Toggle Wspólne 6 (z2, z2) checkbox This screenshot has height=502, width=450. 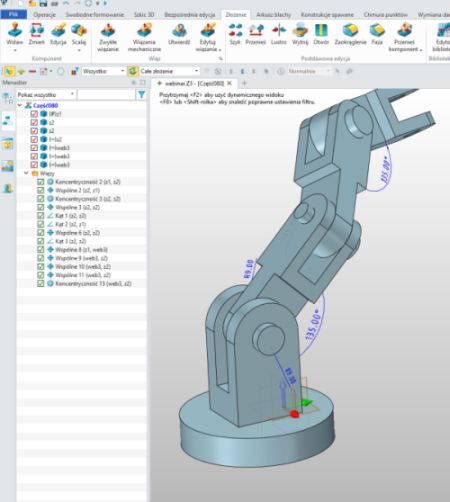click(40, 233)
